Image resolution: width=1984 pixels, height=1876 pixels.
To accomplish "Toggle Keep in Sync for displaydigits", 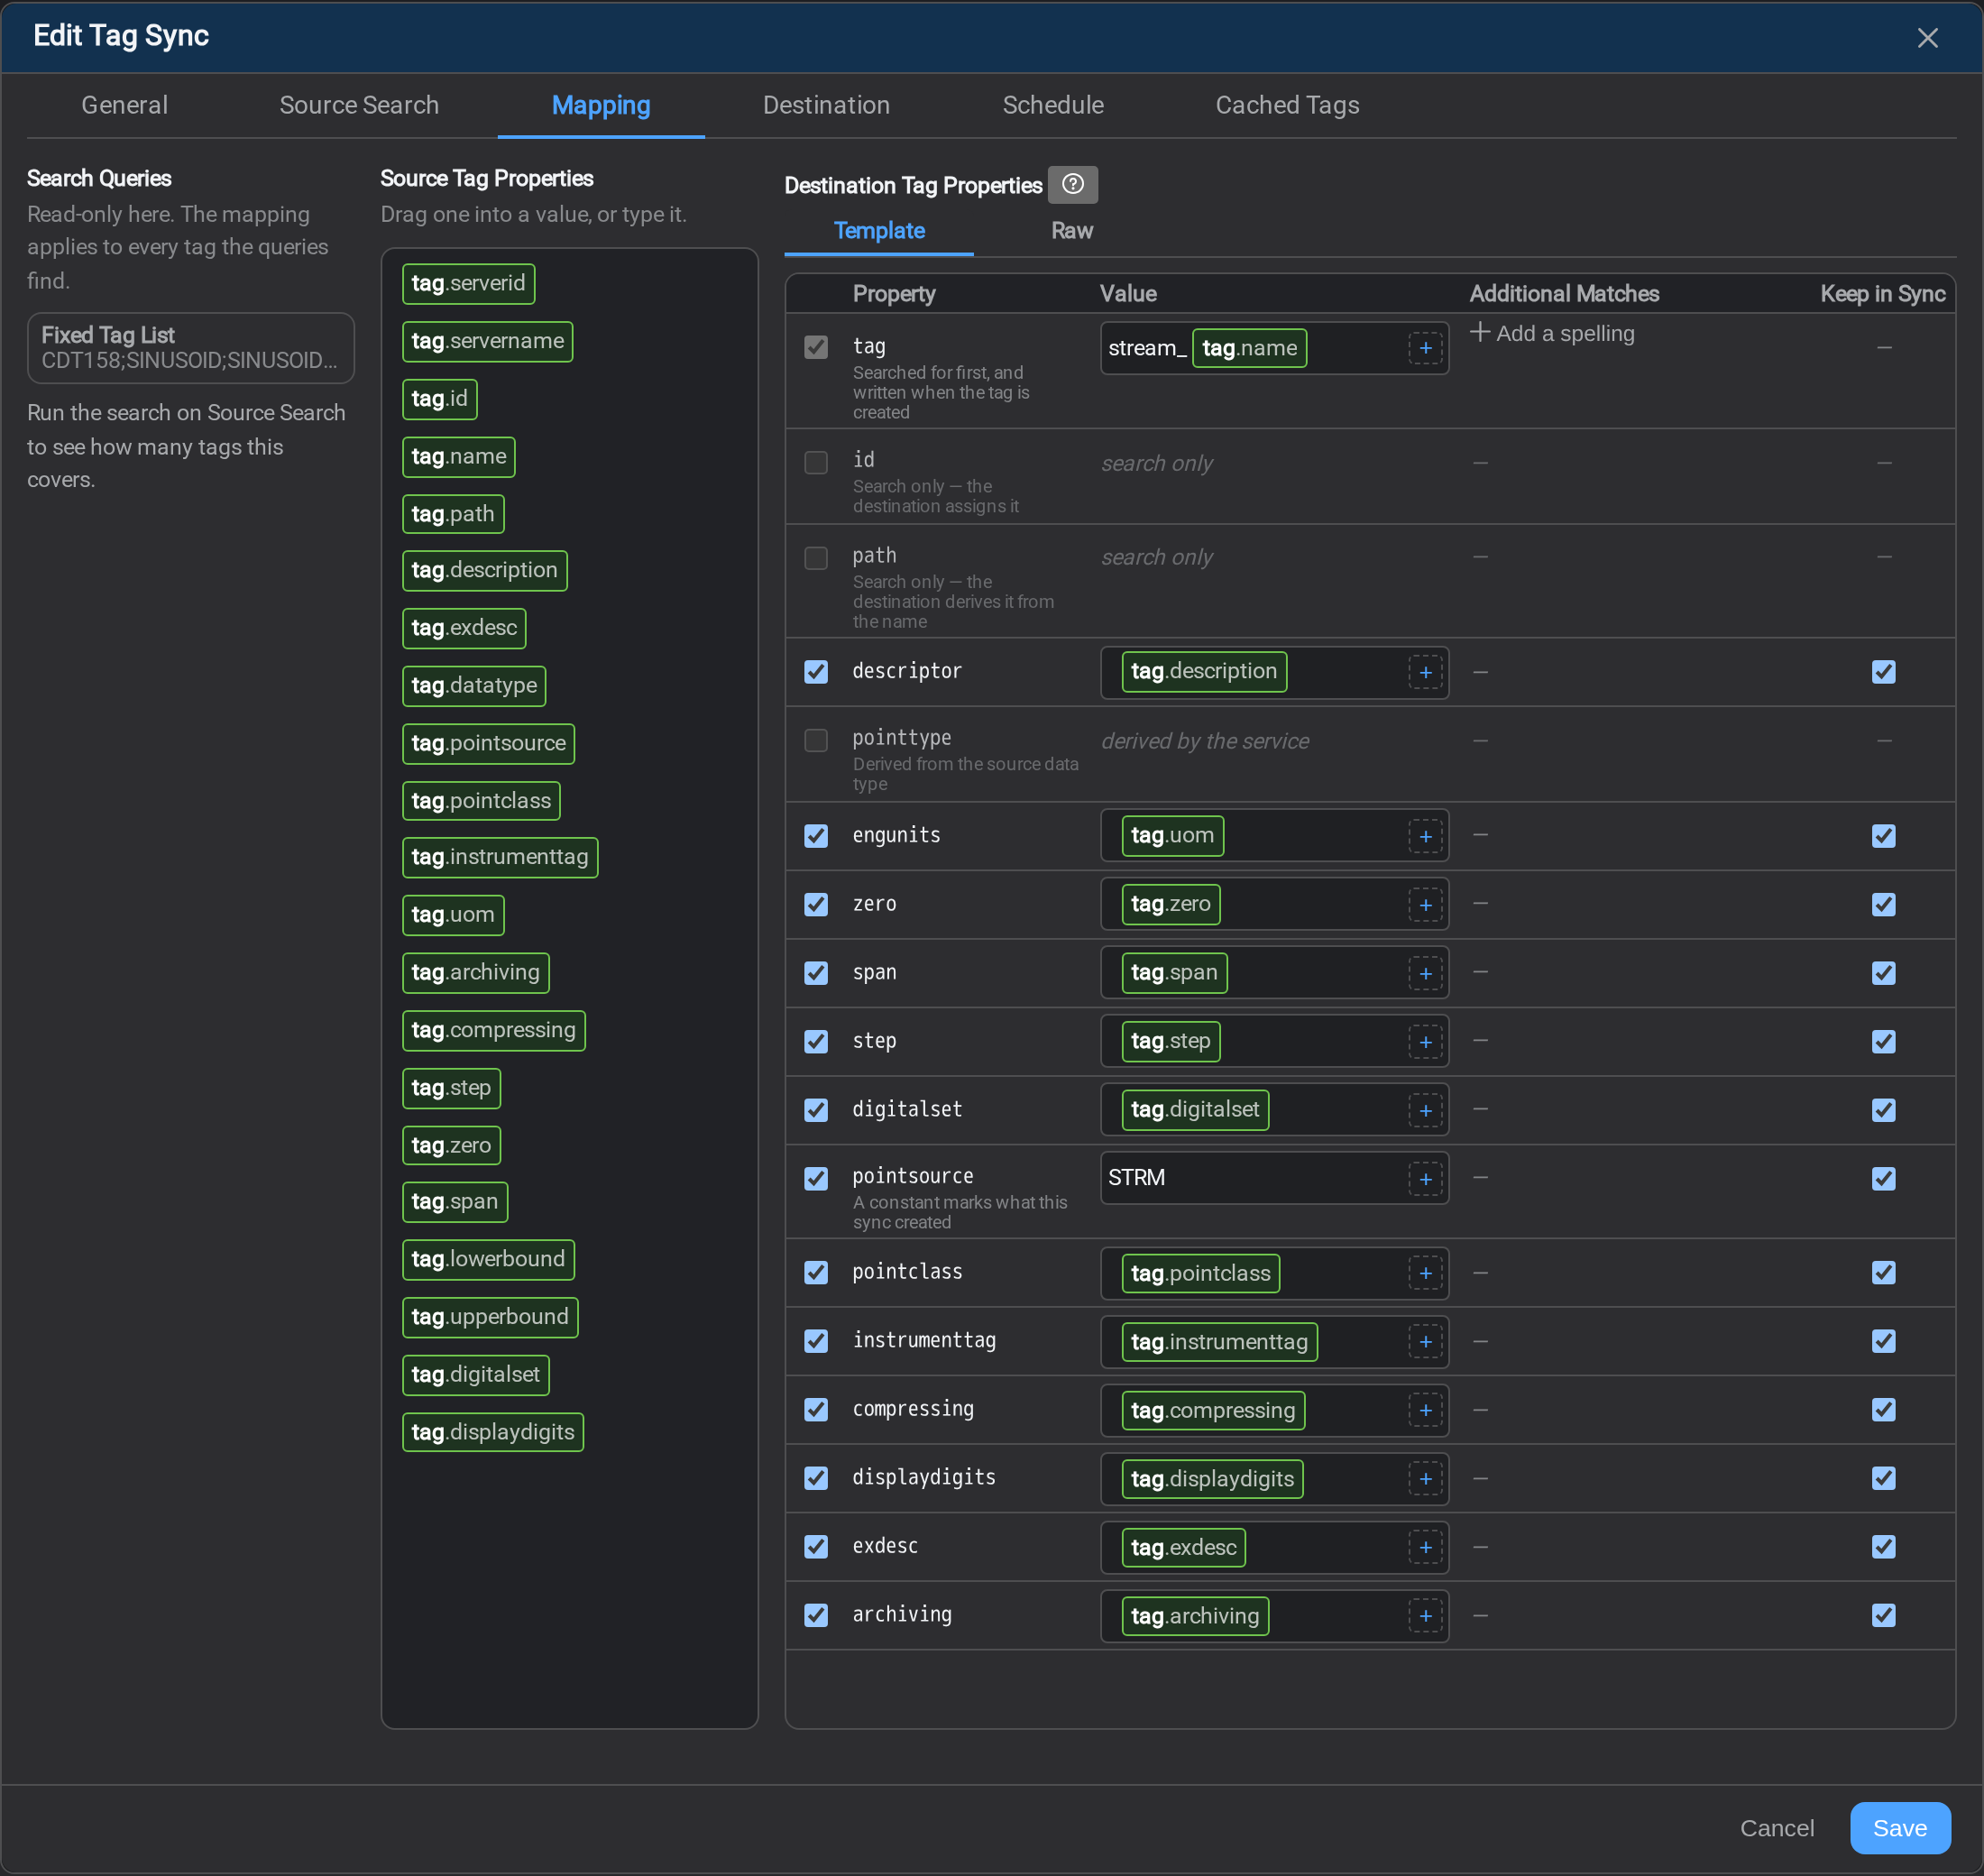I will (x=1884, y=1478).
